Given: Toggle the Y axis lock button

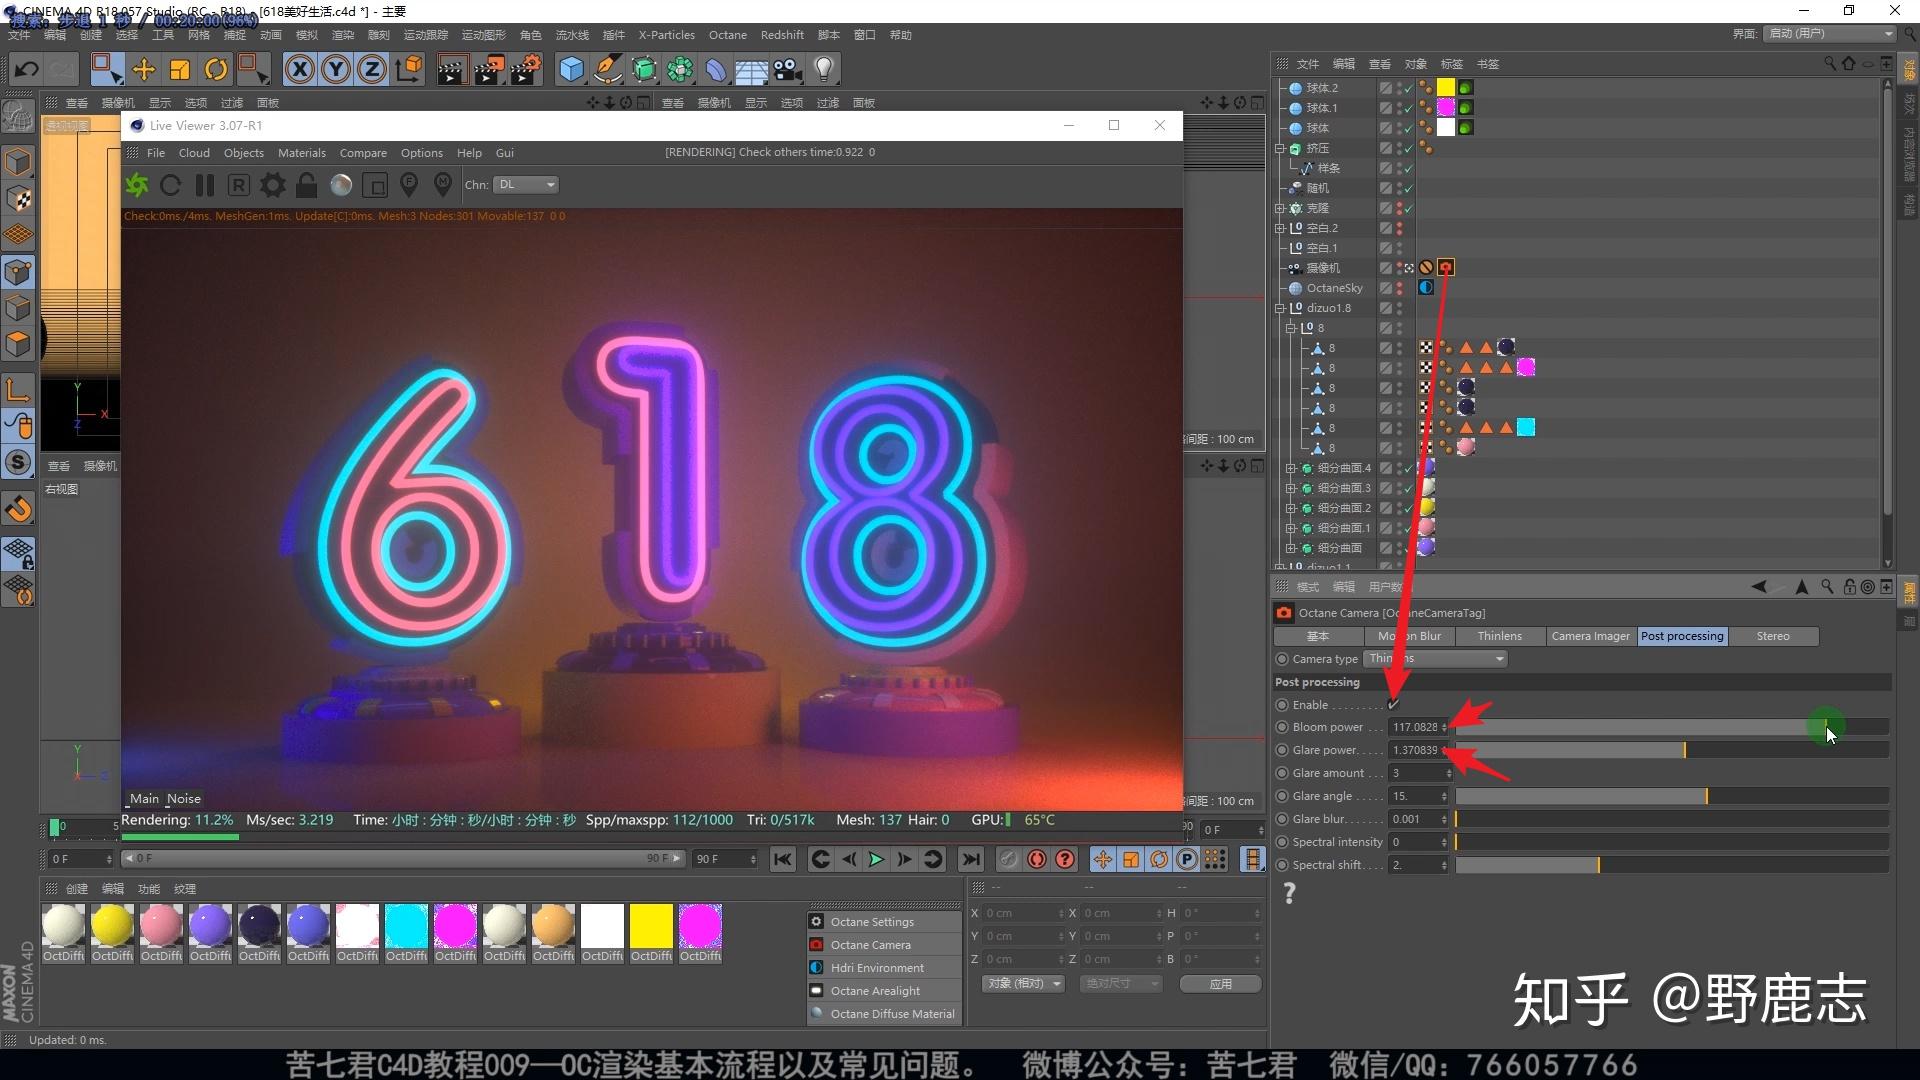Looking at the screenshot, I should coord(335,69).
